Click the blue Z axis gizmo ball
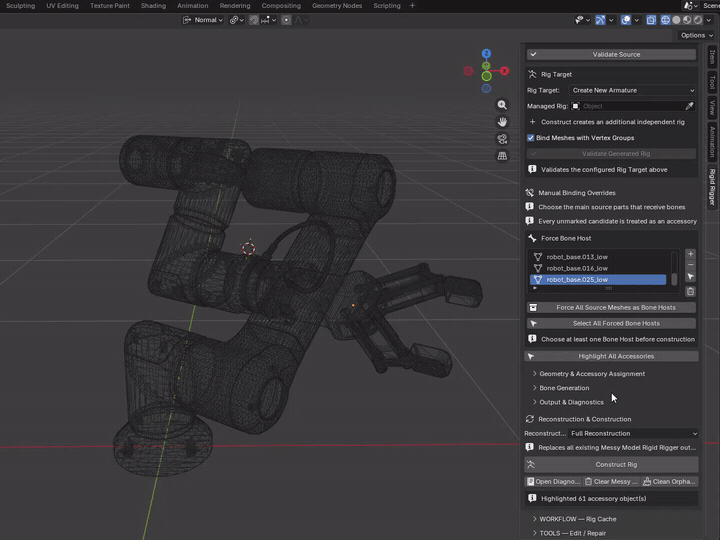 [x=486, y=53]
